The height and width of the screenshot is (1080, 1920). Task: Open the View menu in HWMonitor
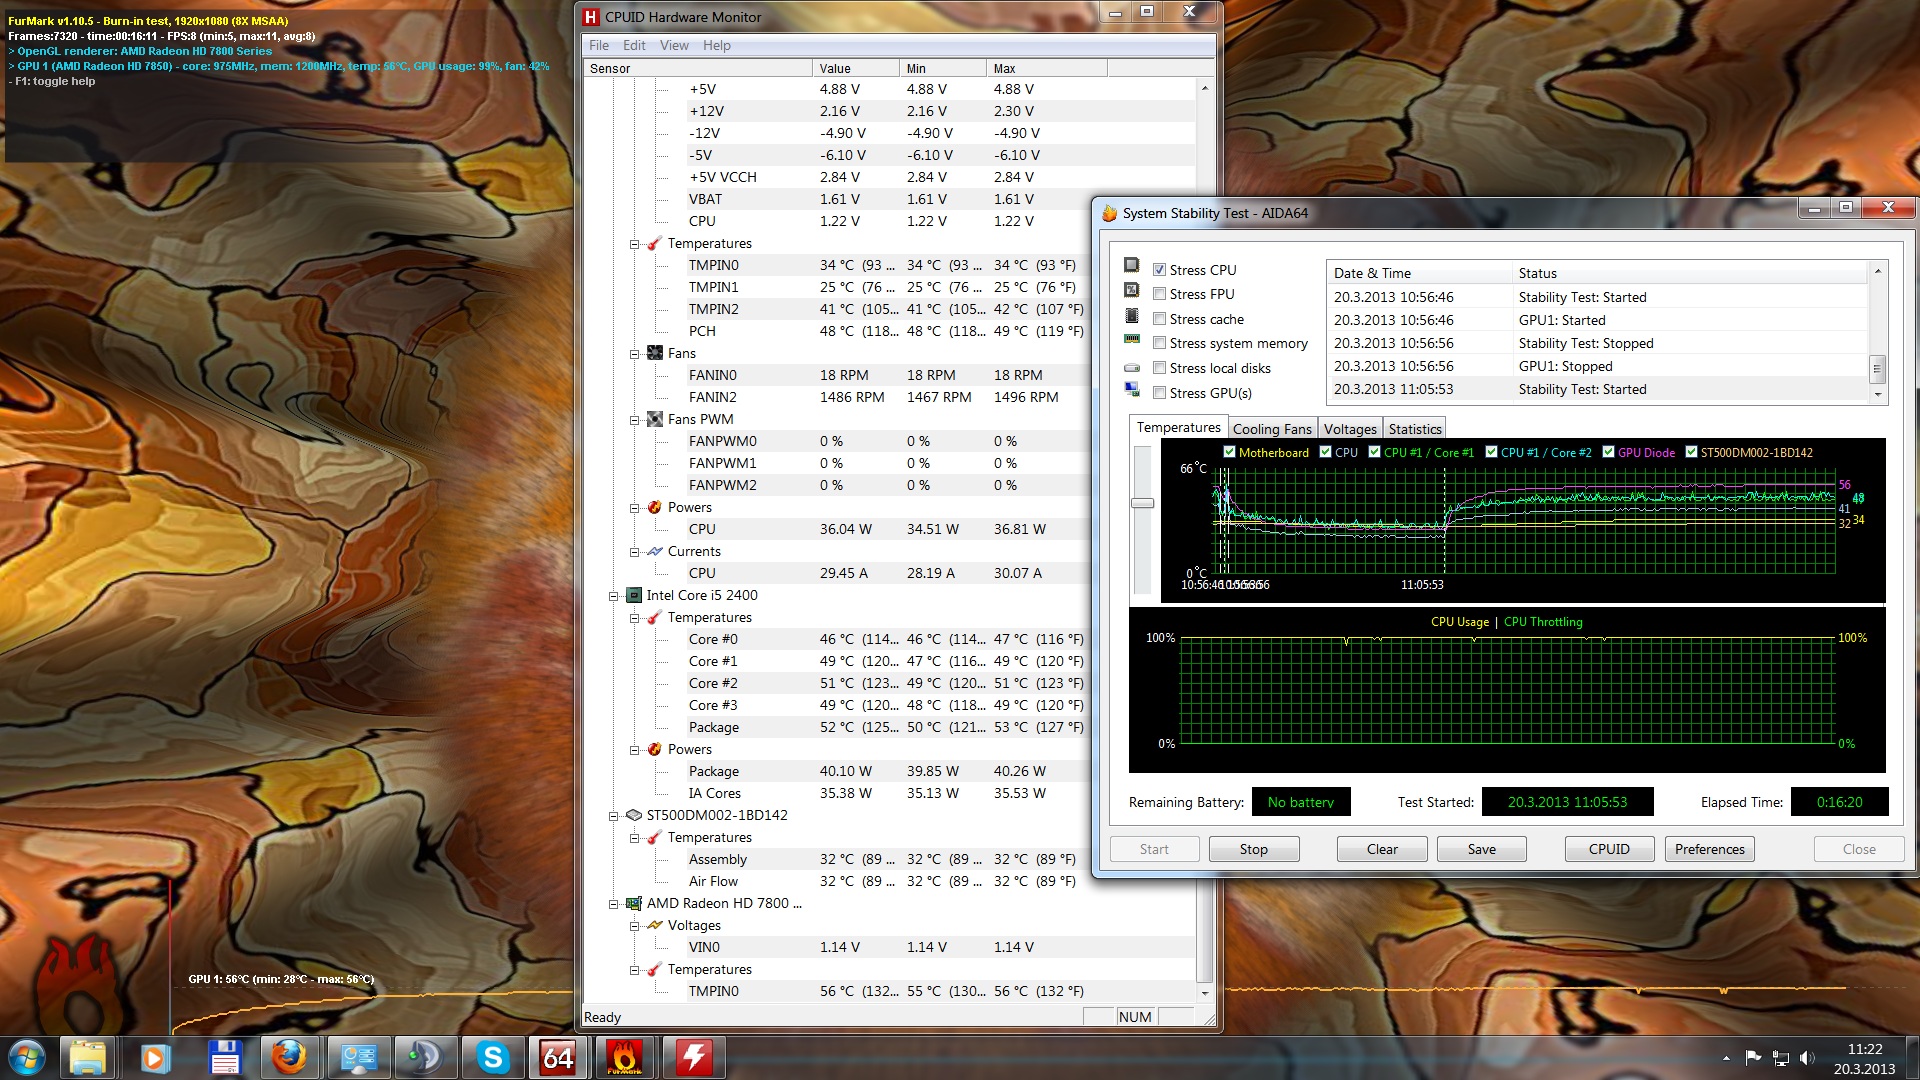point(674,45)
